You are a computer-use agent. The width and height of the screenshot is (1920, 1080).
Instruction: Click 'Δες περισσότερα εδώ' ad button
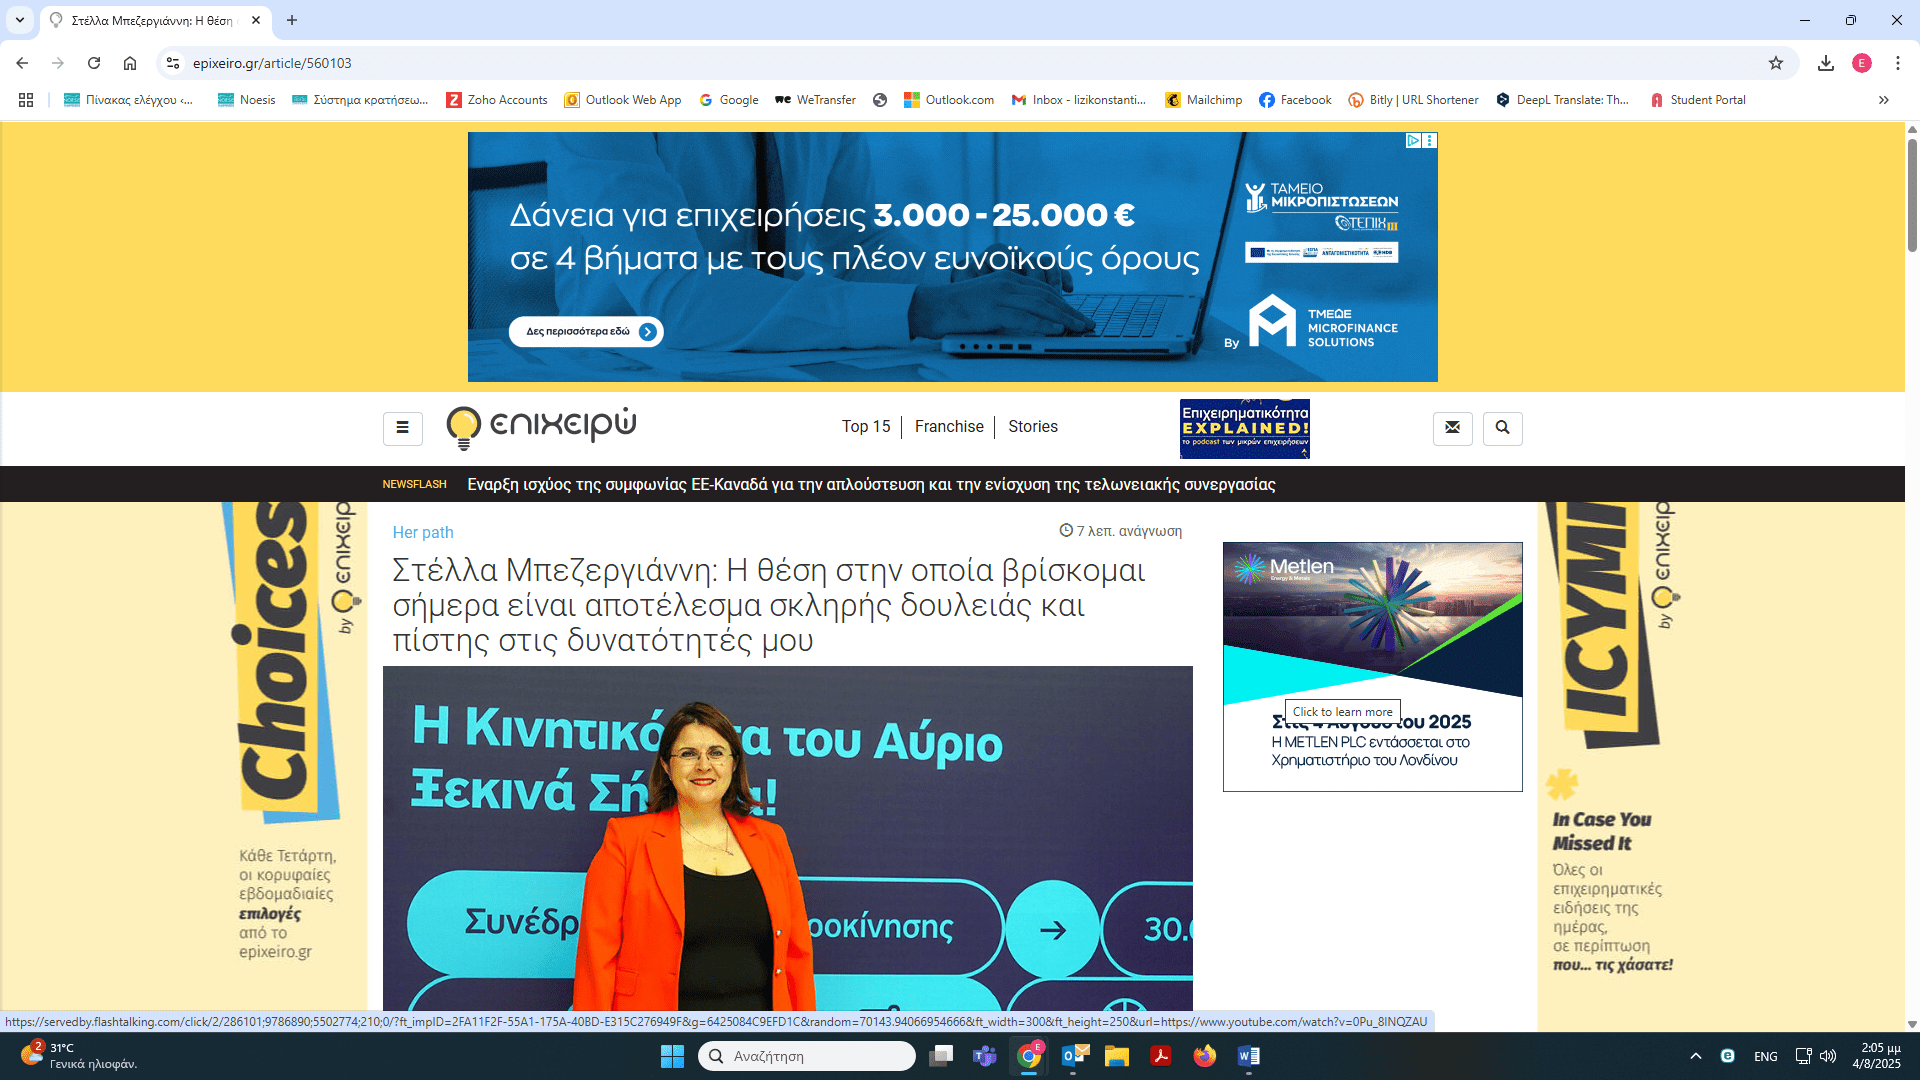click(x=586, y=332)
